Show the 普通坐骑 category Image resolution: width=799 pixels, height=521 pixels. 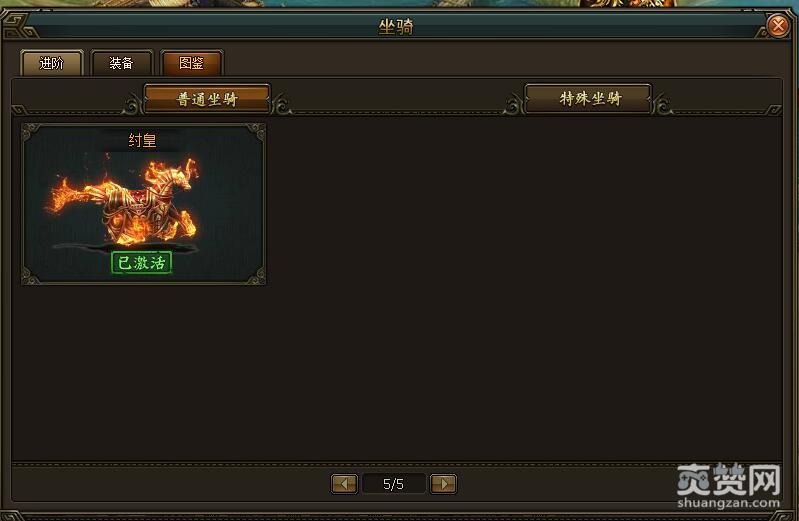pos(207,98)
